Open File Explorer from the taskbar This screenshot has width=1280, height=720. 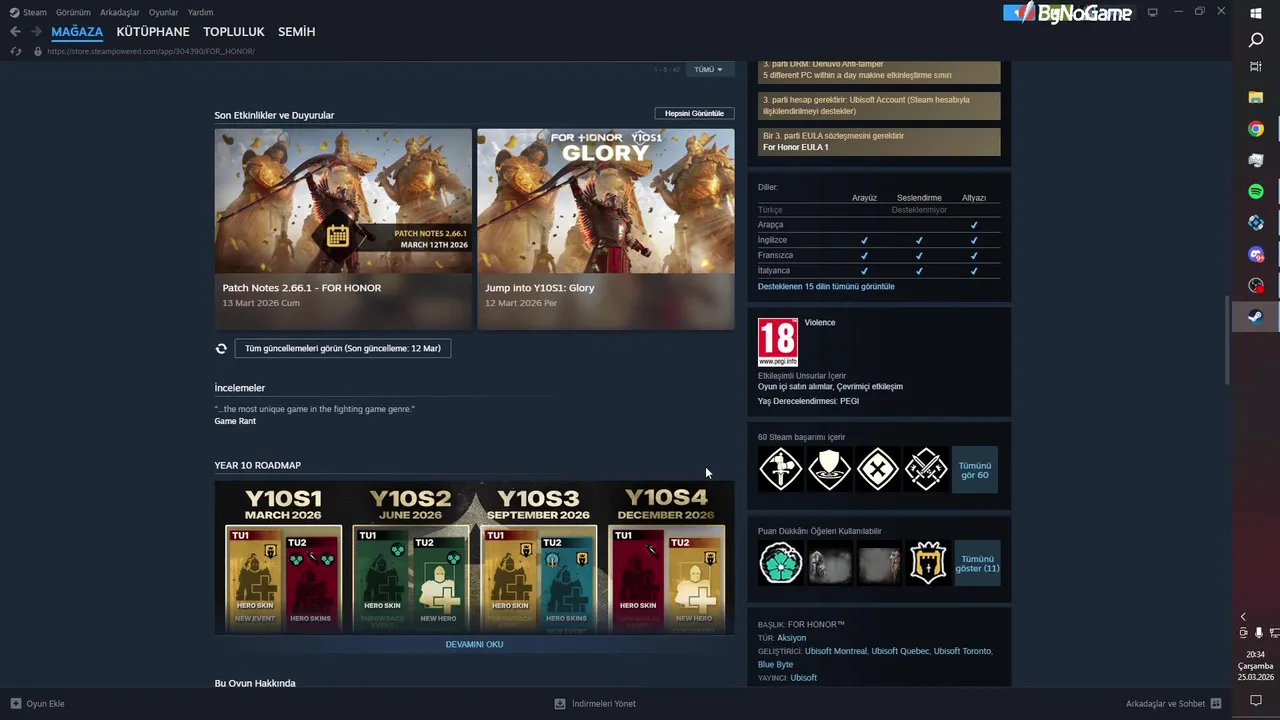tap(1256, 98)
